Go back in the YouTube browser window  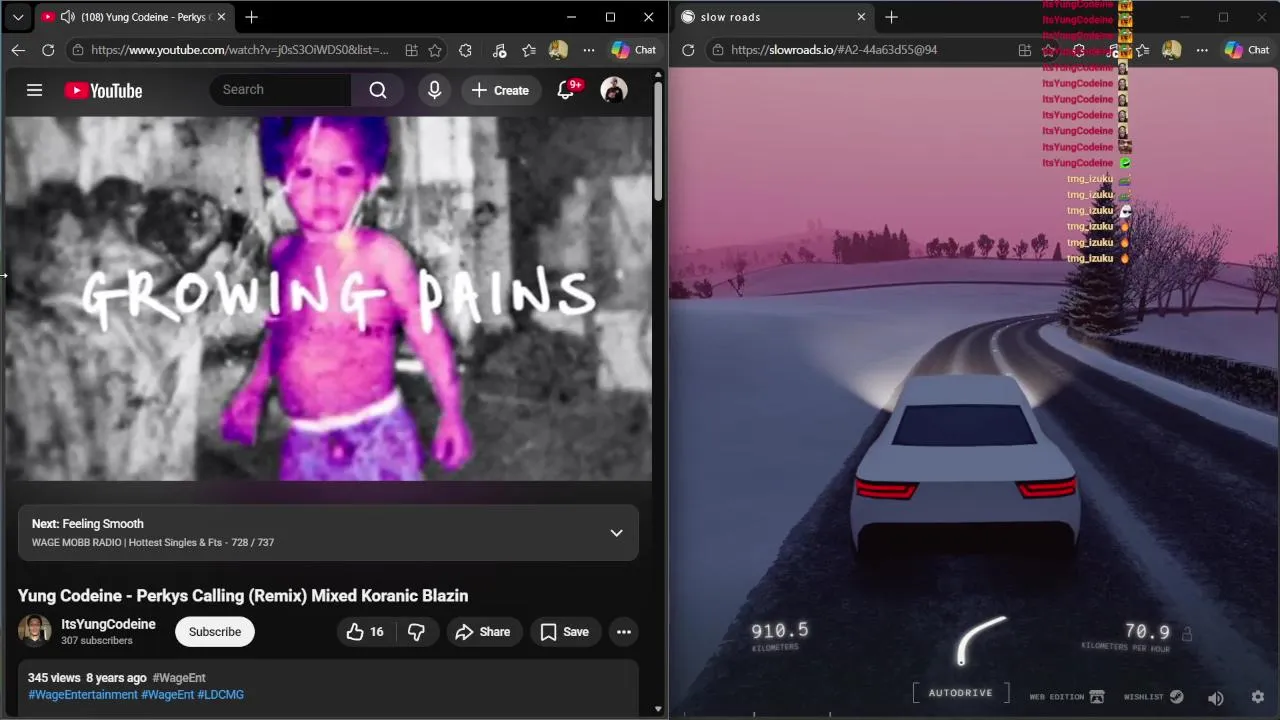click(x=18, y=50)
